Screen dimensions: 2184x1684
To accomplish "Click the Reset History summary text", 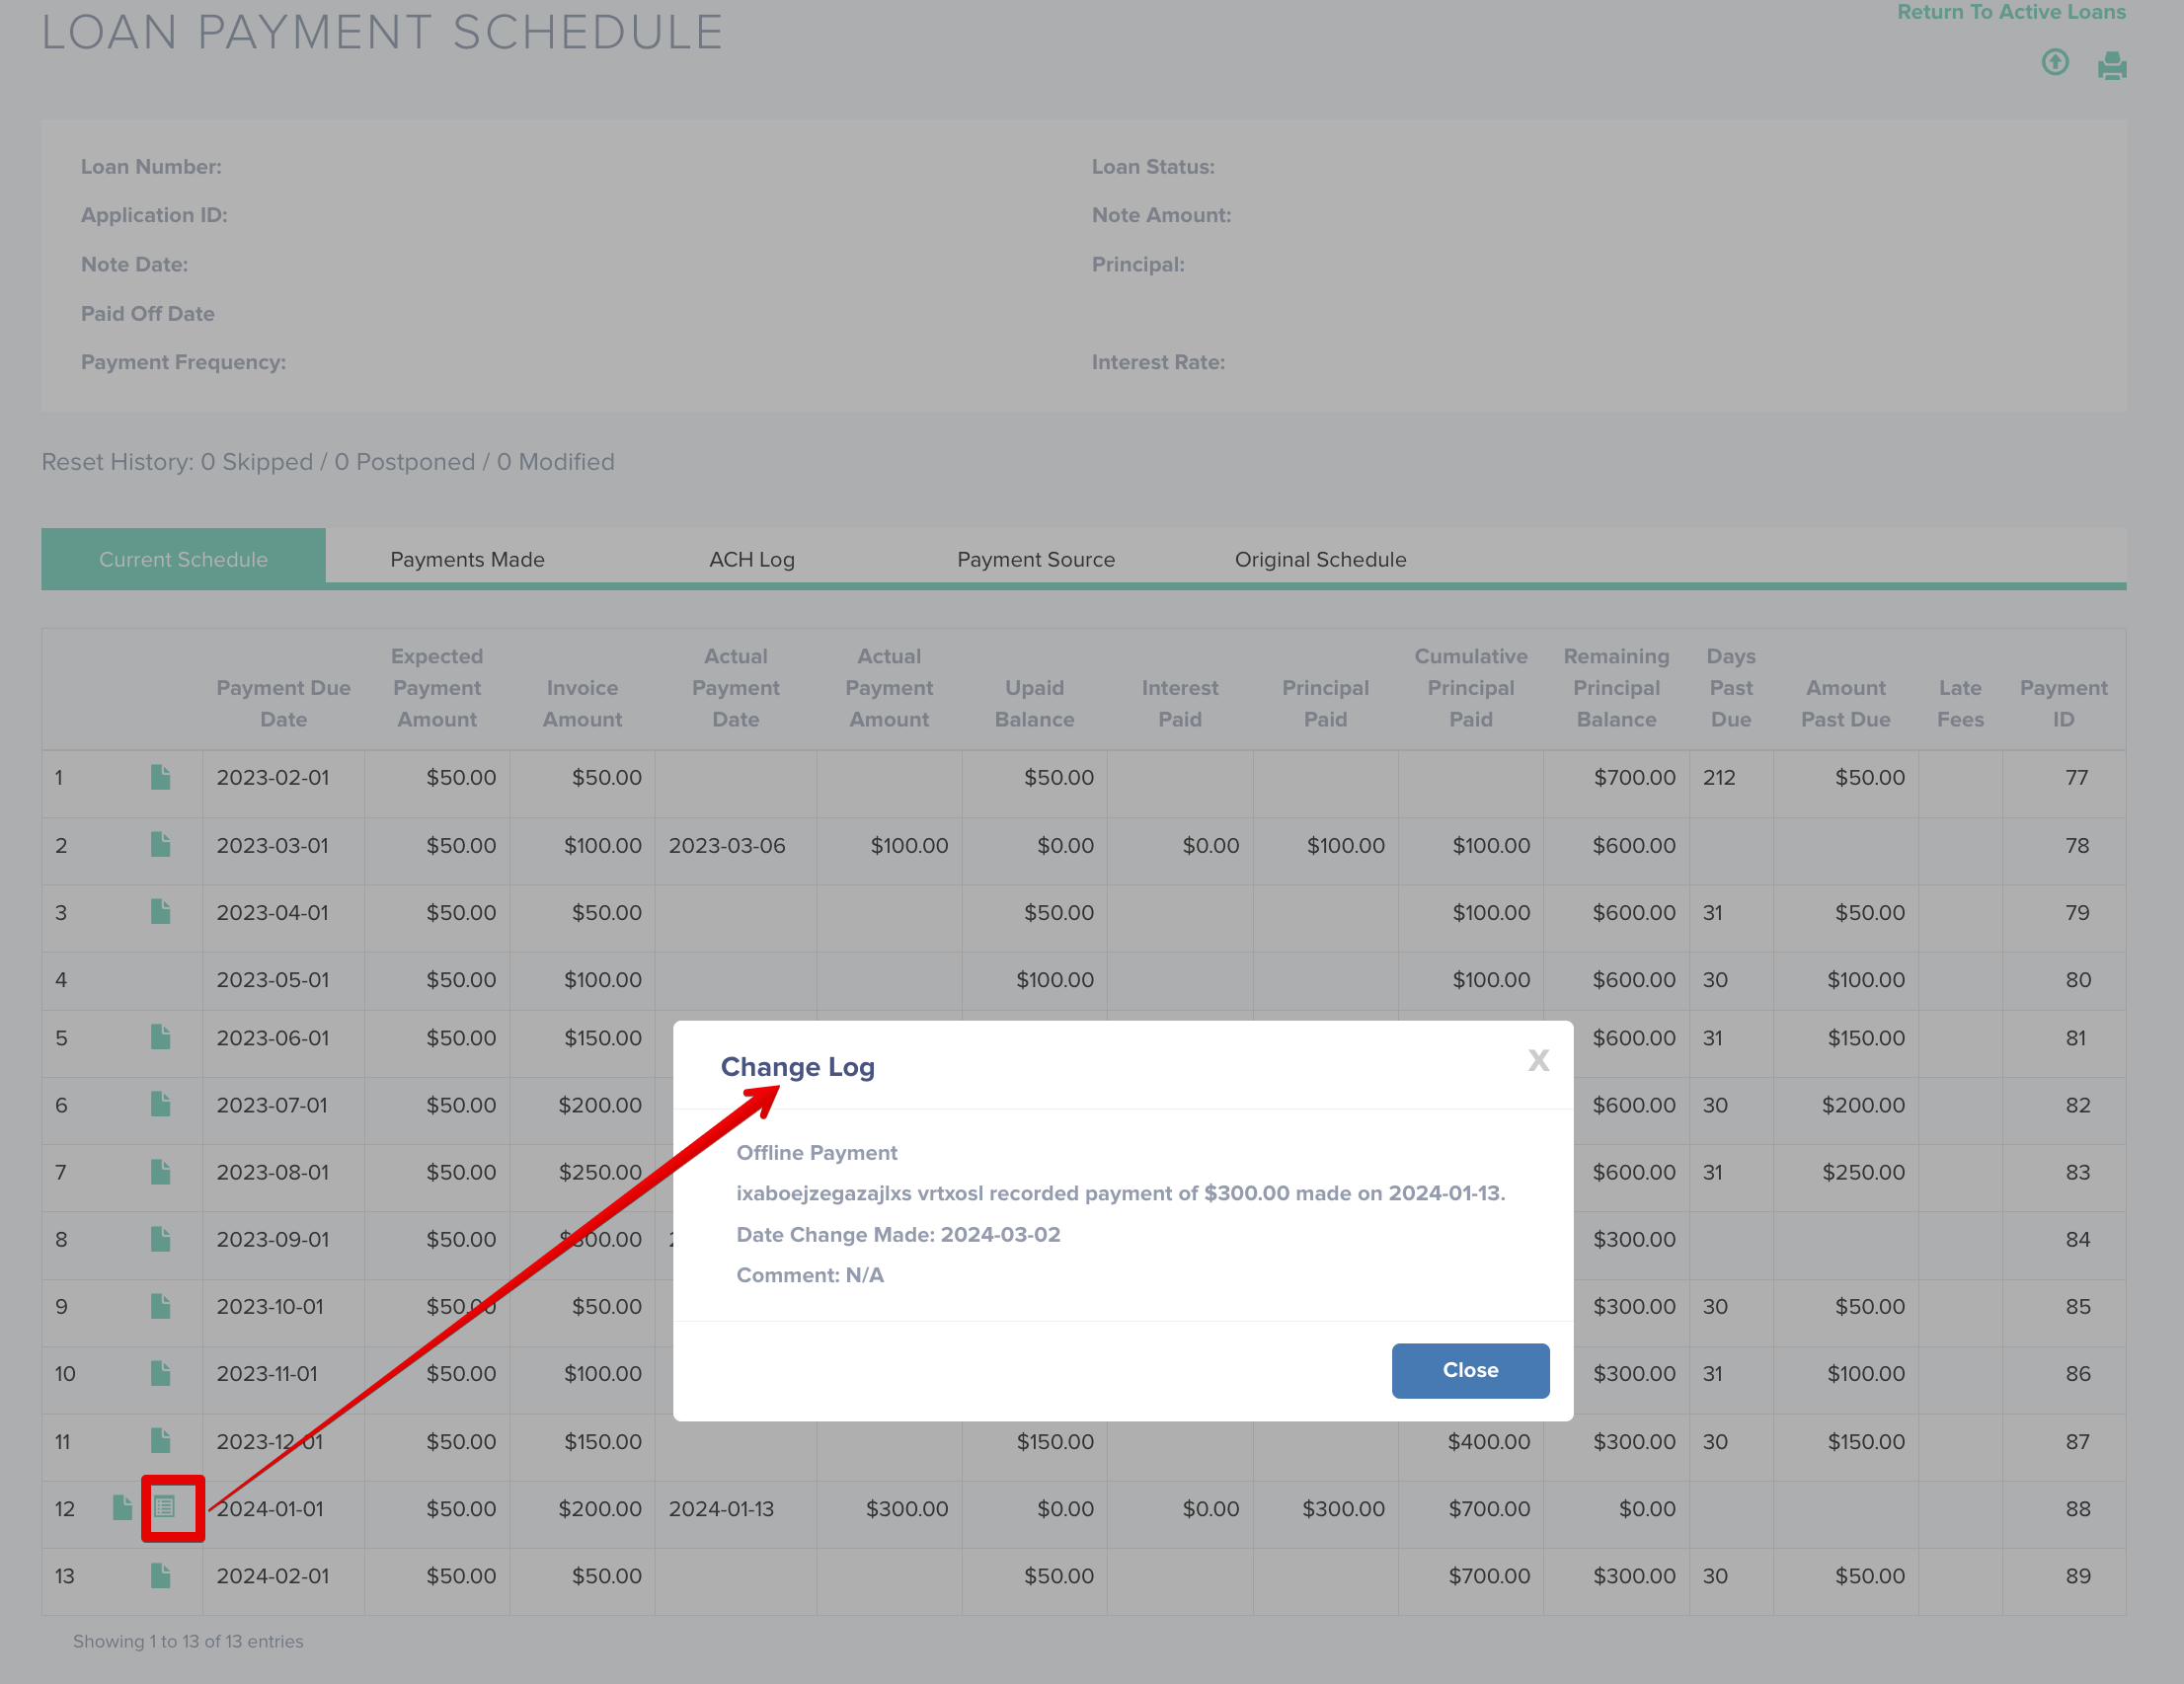I will (x=328, y=462).
